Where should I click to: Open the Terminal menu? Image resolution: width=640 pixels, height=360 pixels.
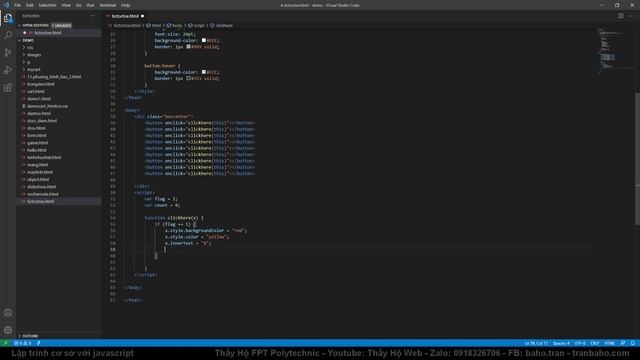pyautogui.click(x=108, y=5)
